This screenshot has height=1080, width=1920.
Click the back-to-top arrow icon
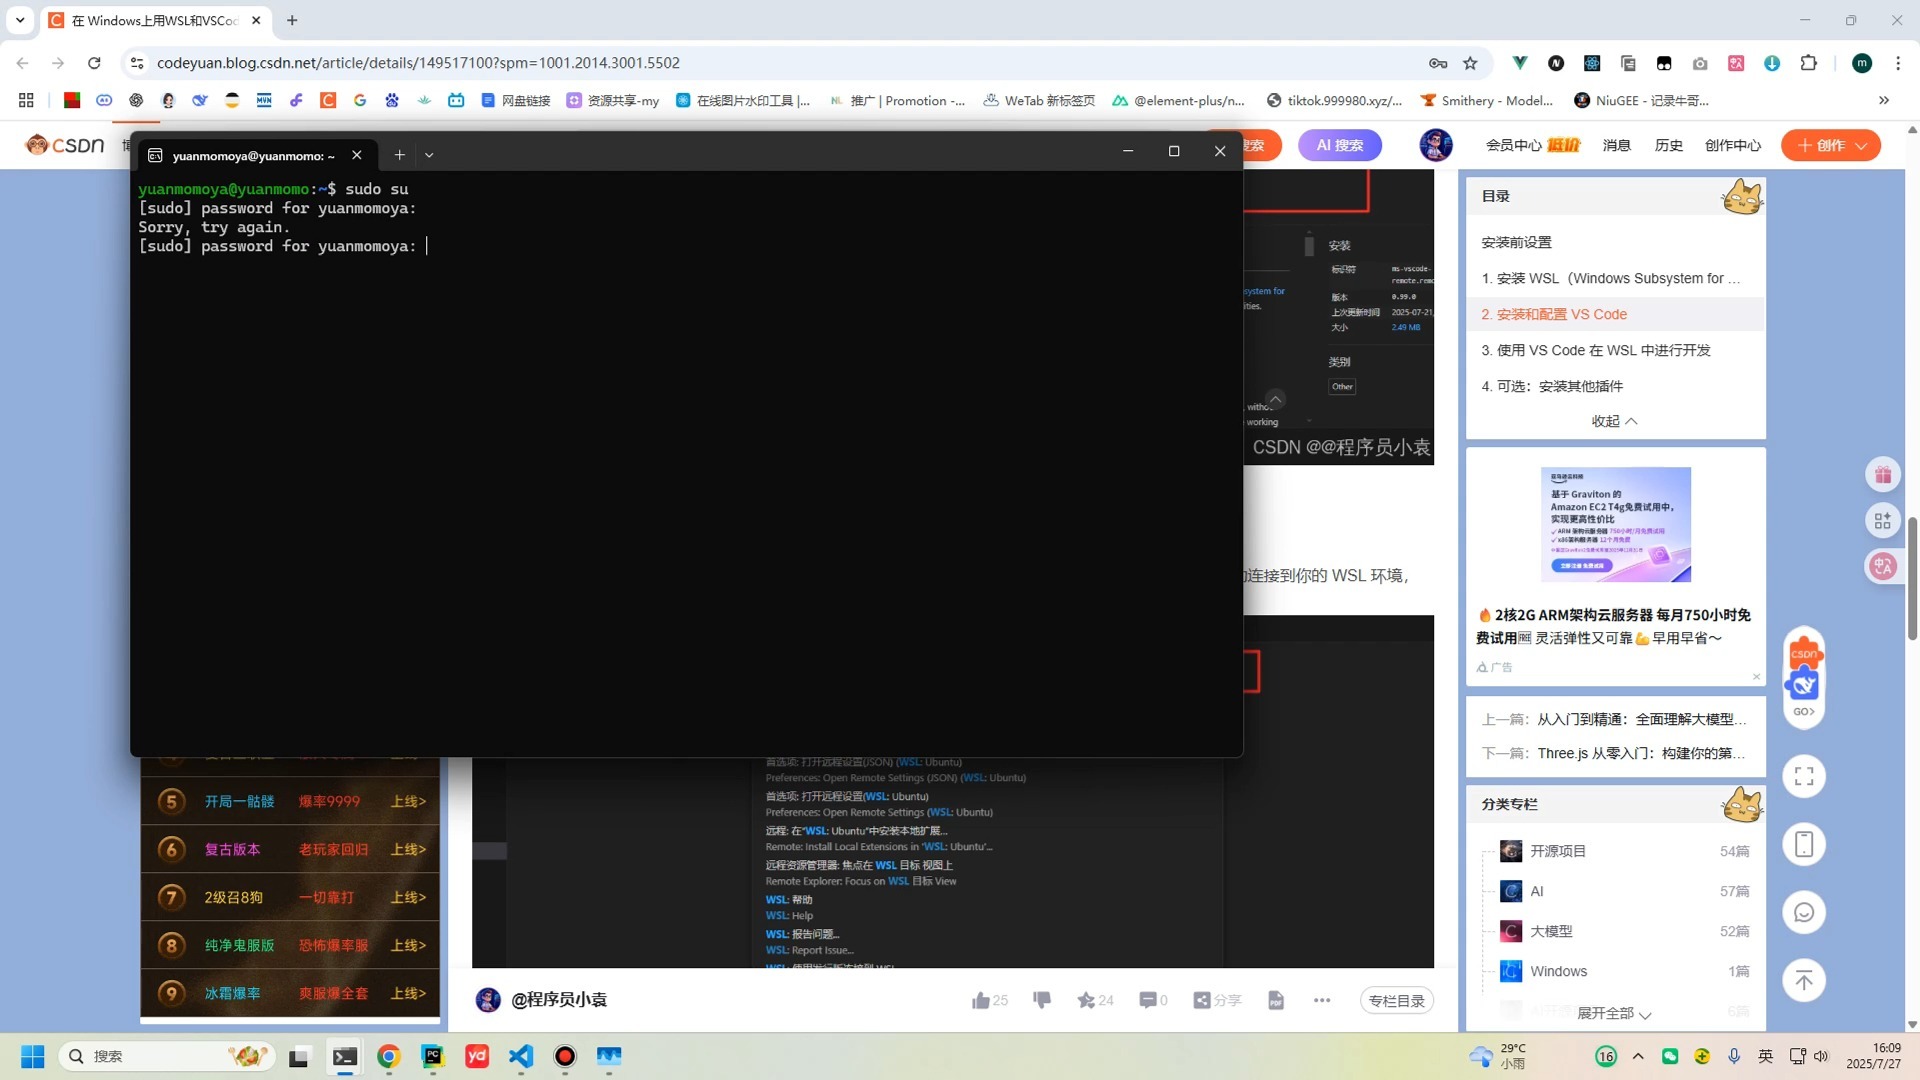coord(1804,980)
